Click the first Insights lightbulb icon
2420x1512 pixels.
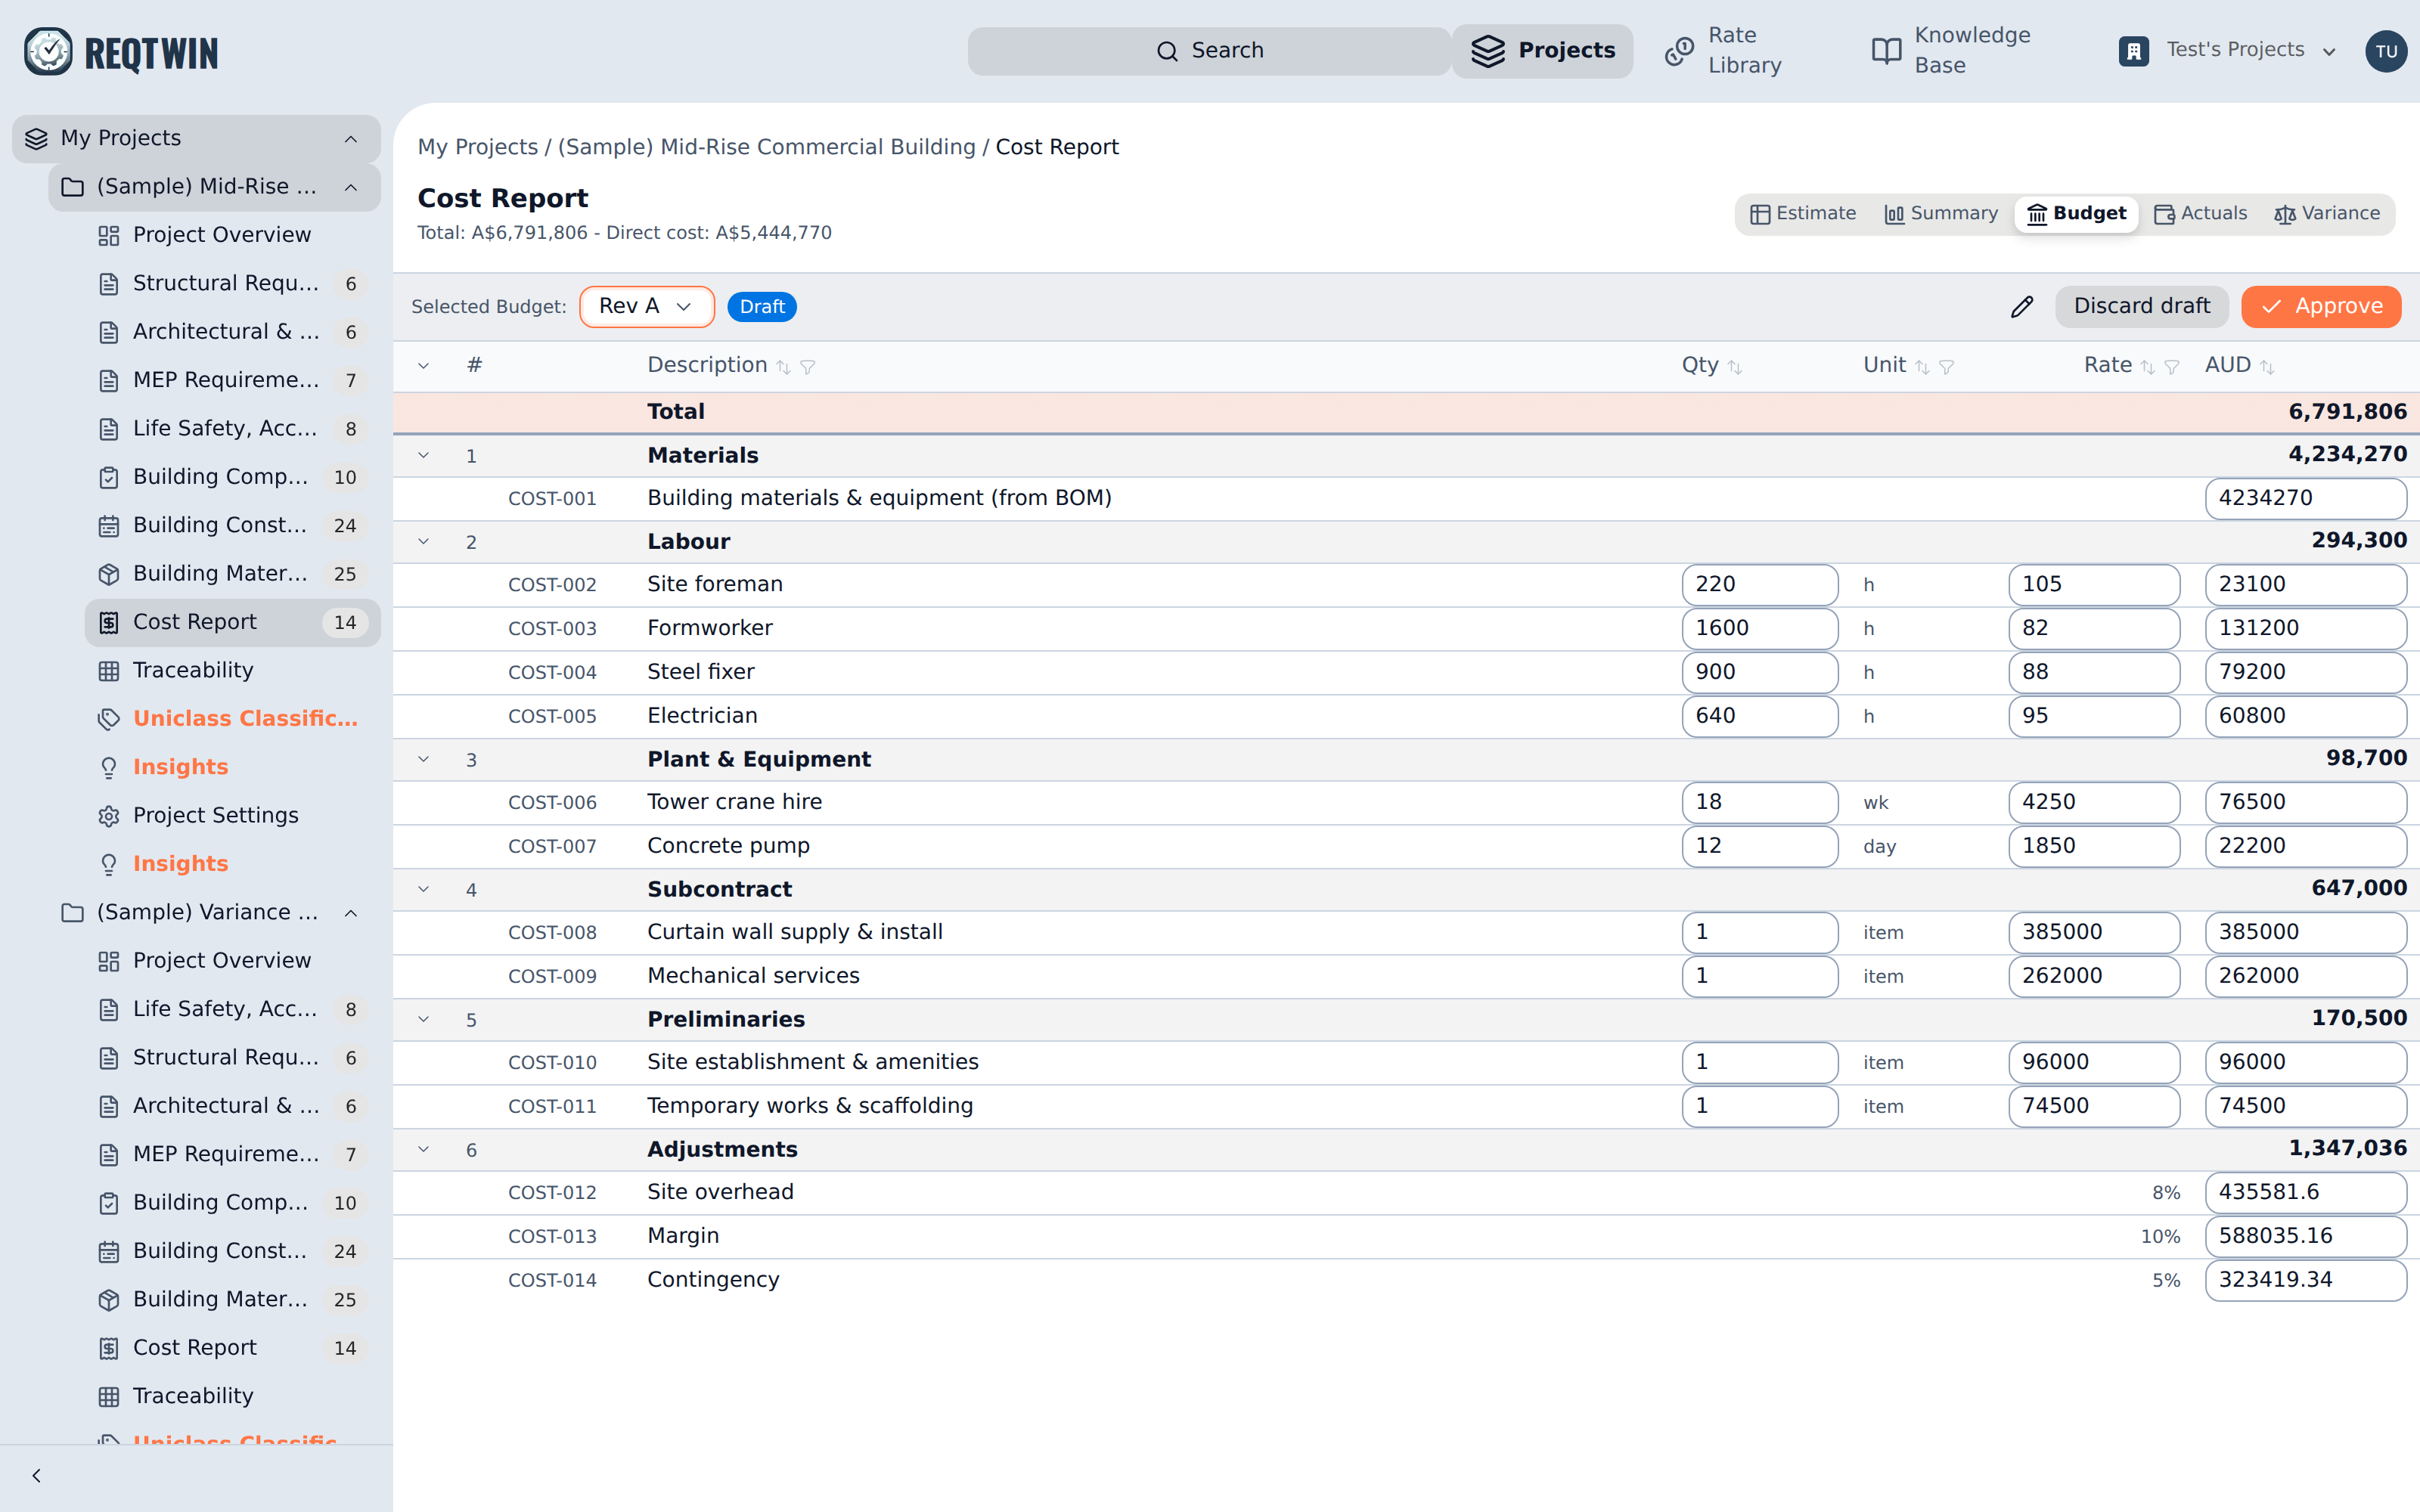tap(109, 767)
